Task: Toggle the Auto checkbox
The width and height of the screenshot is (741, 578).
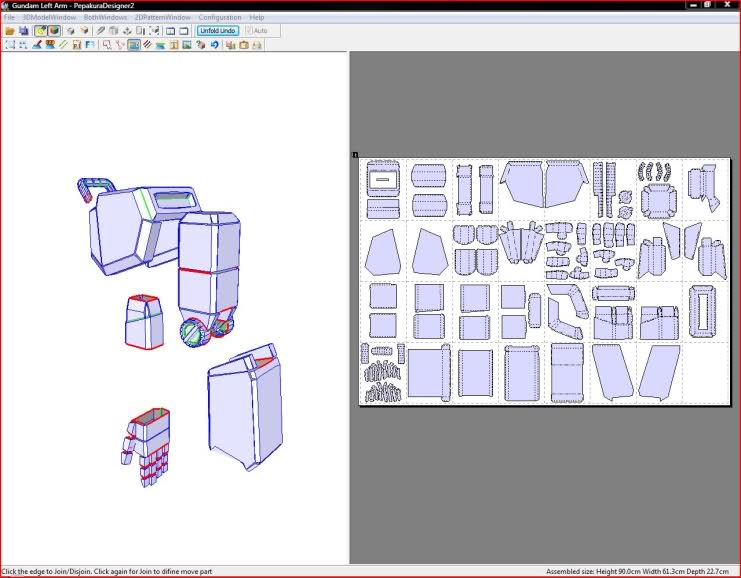Action: pos(249,31)
